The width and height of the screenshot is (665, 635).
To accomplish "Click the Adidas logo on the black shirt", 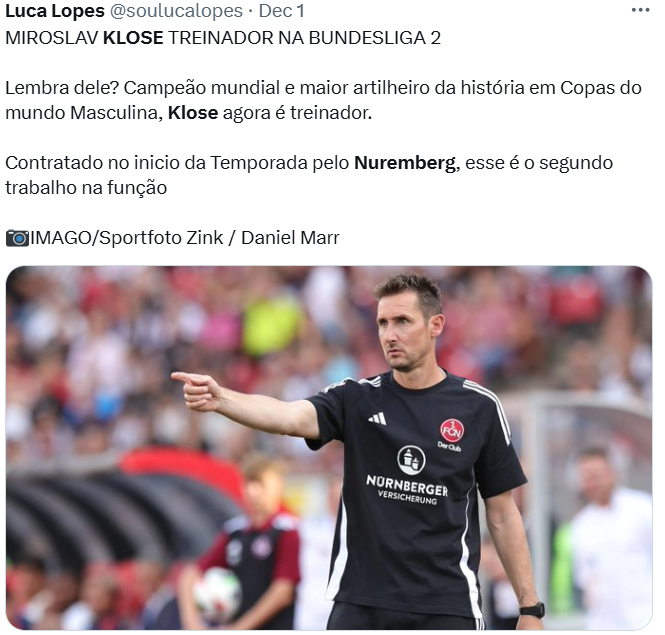I will (377, 418).
